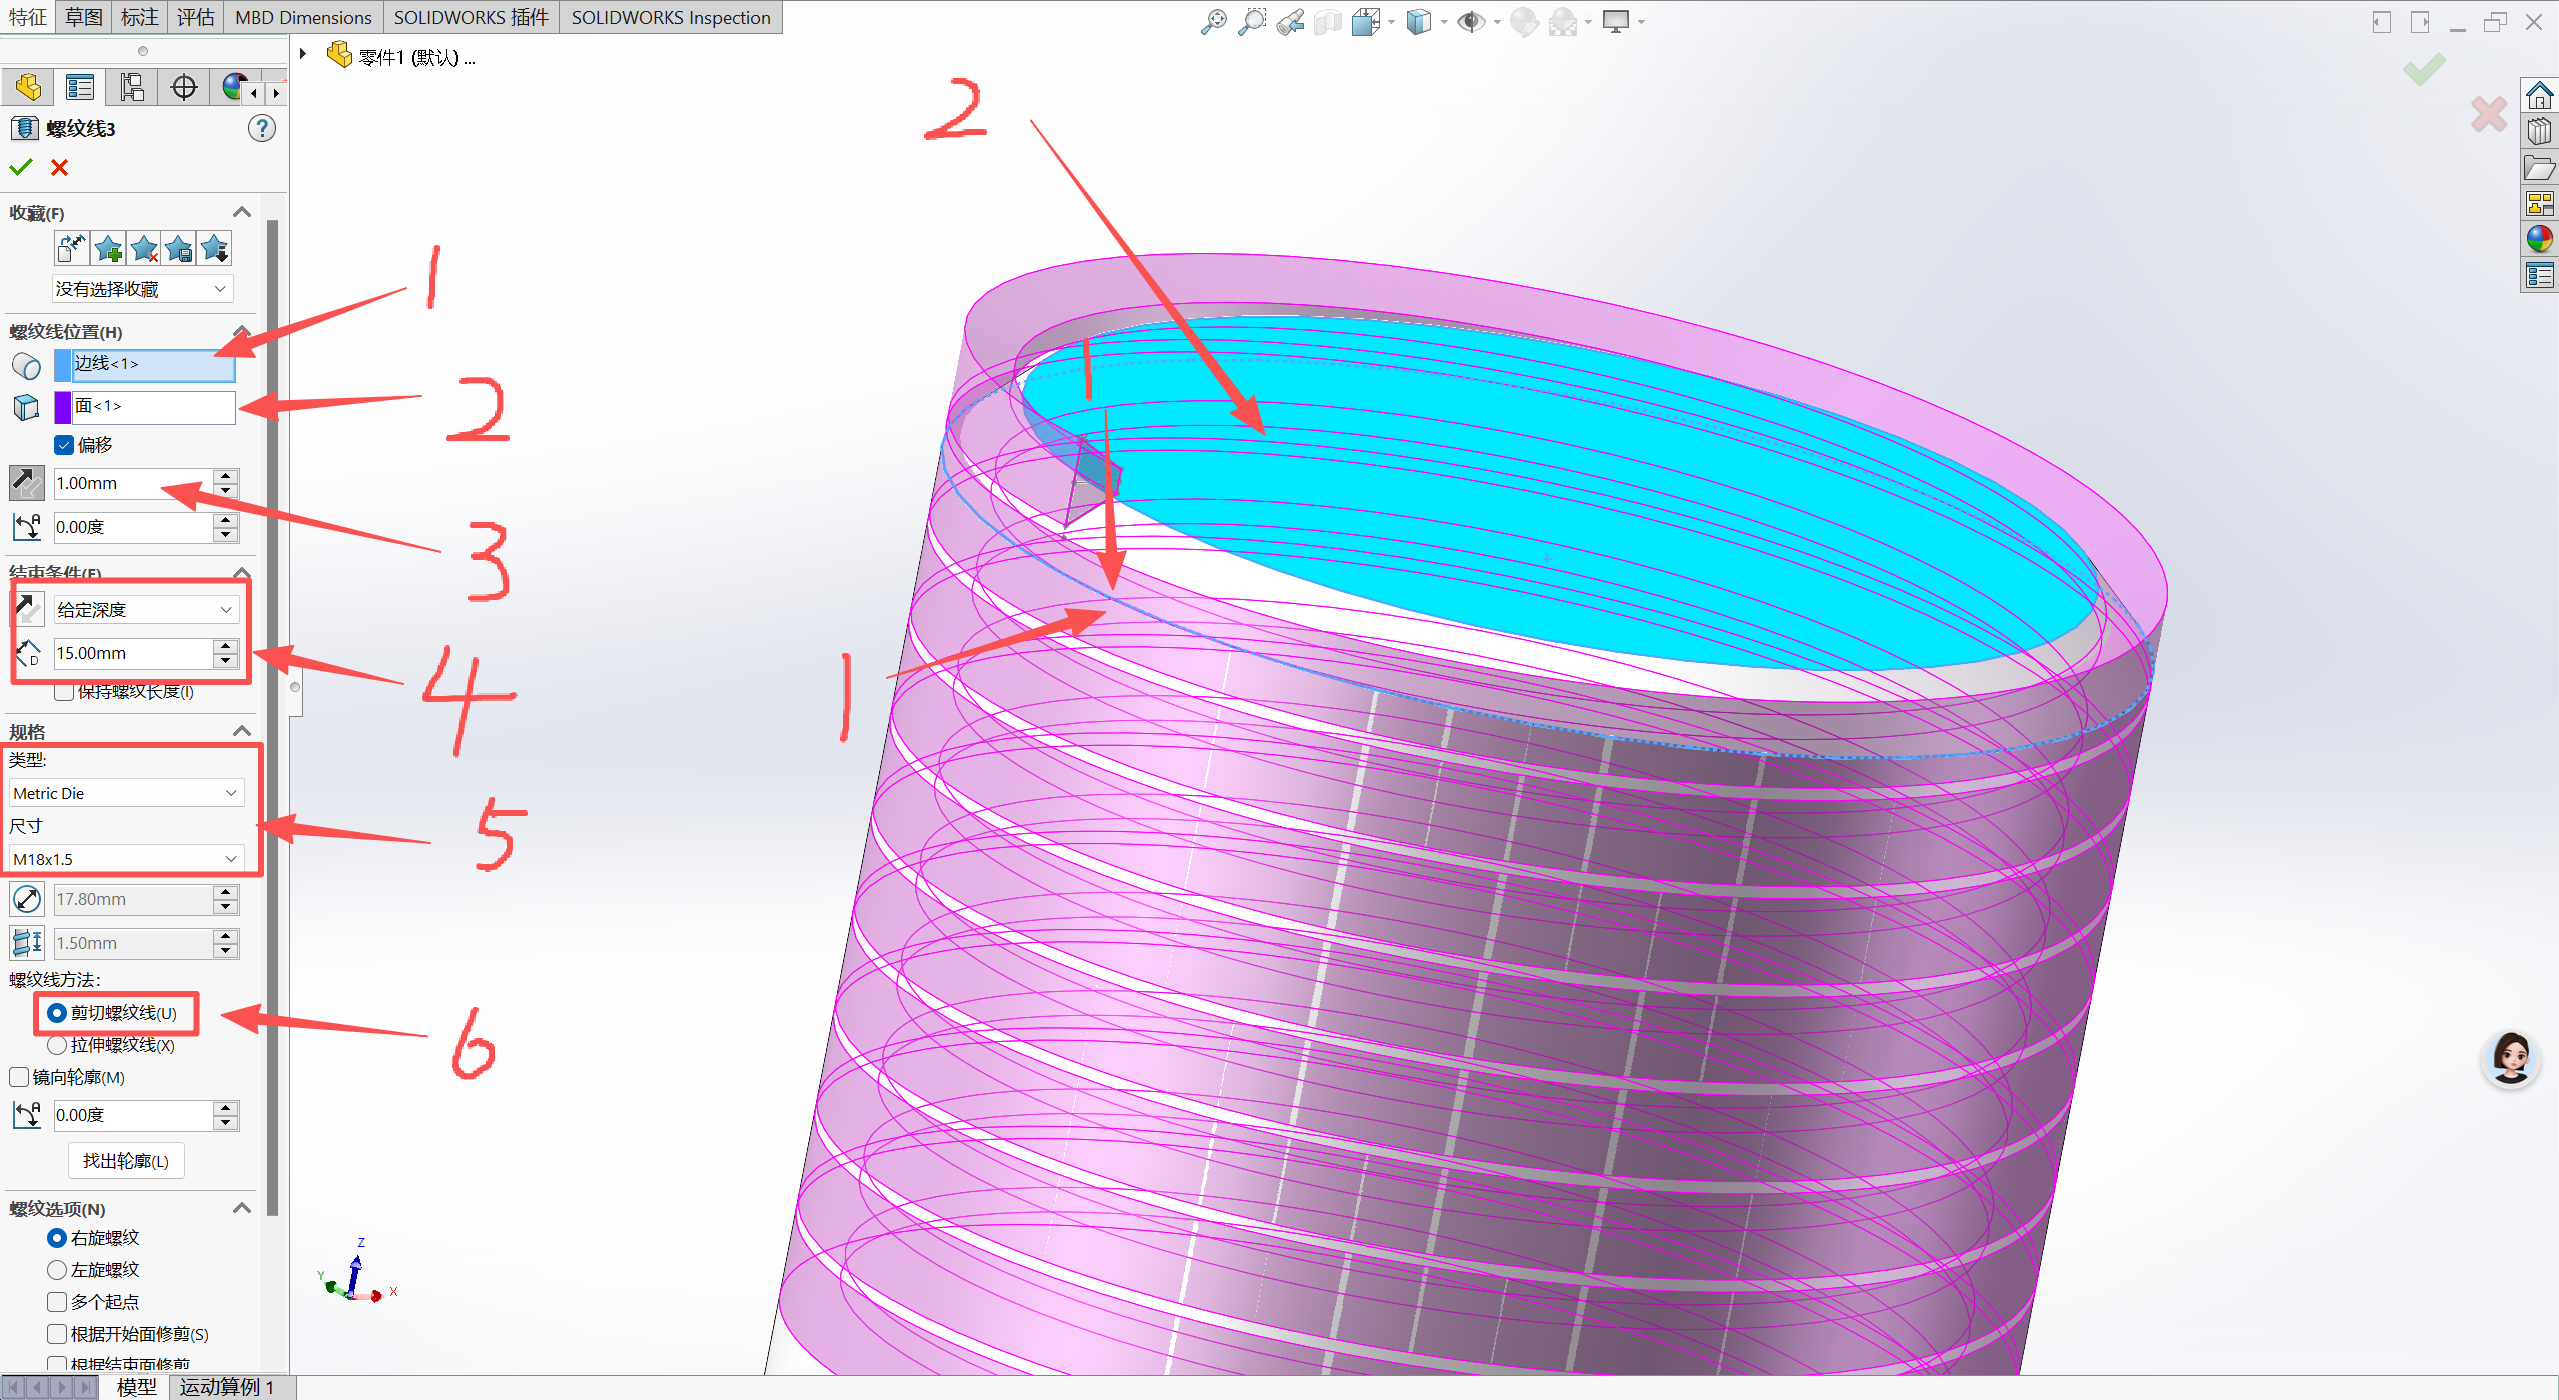Load favorite using the star-arrow icon
Screen dimensions: 2559x1400
point(215,248)
